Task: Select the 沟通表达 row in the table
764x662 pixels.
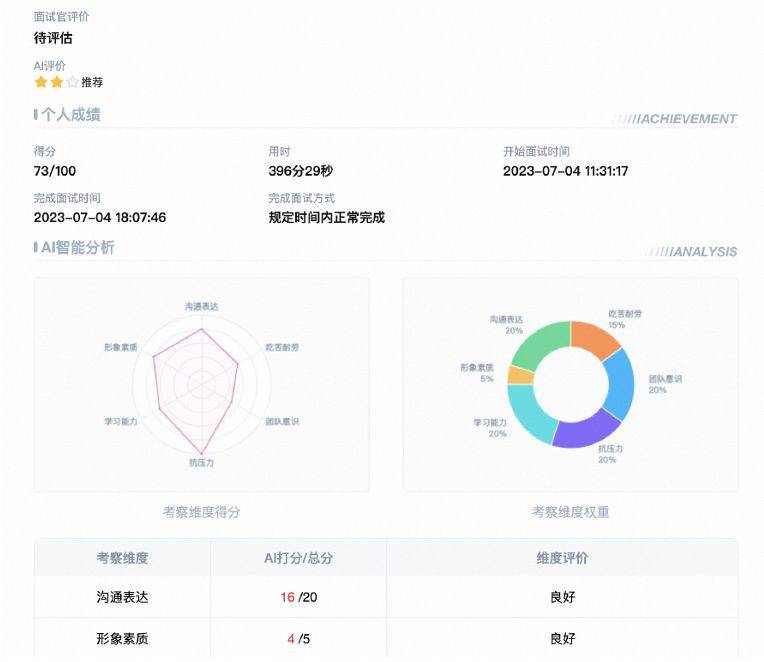Action: 122,597
